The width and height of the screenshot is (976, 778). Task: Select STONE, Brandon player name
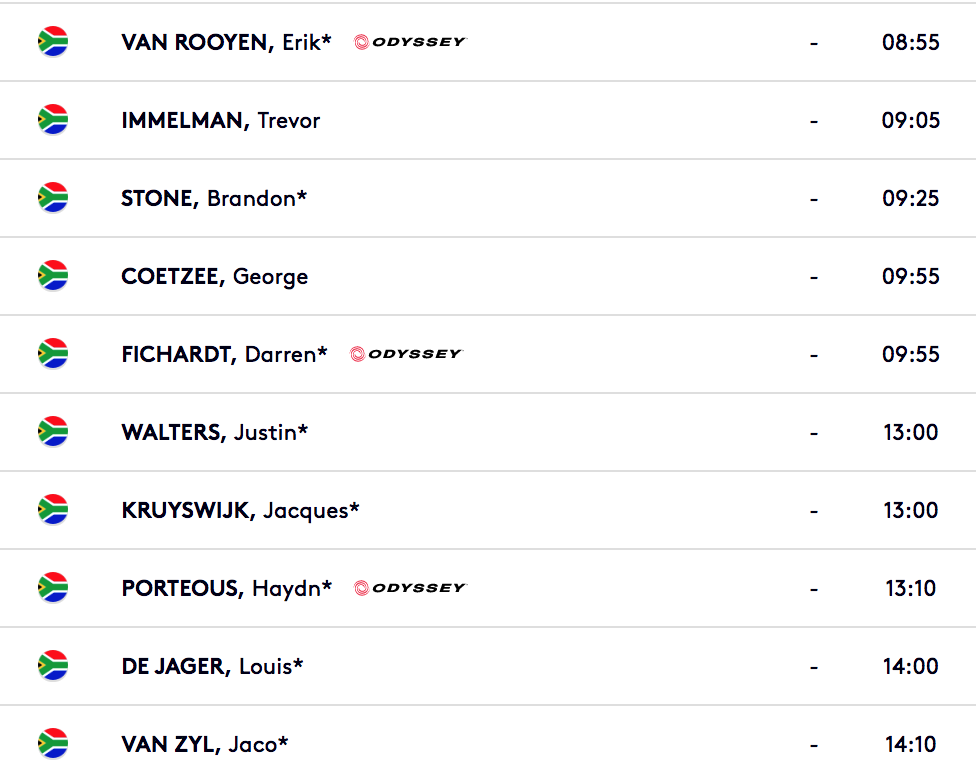(x=214, y=199)
